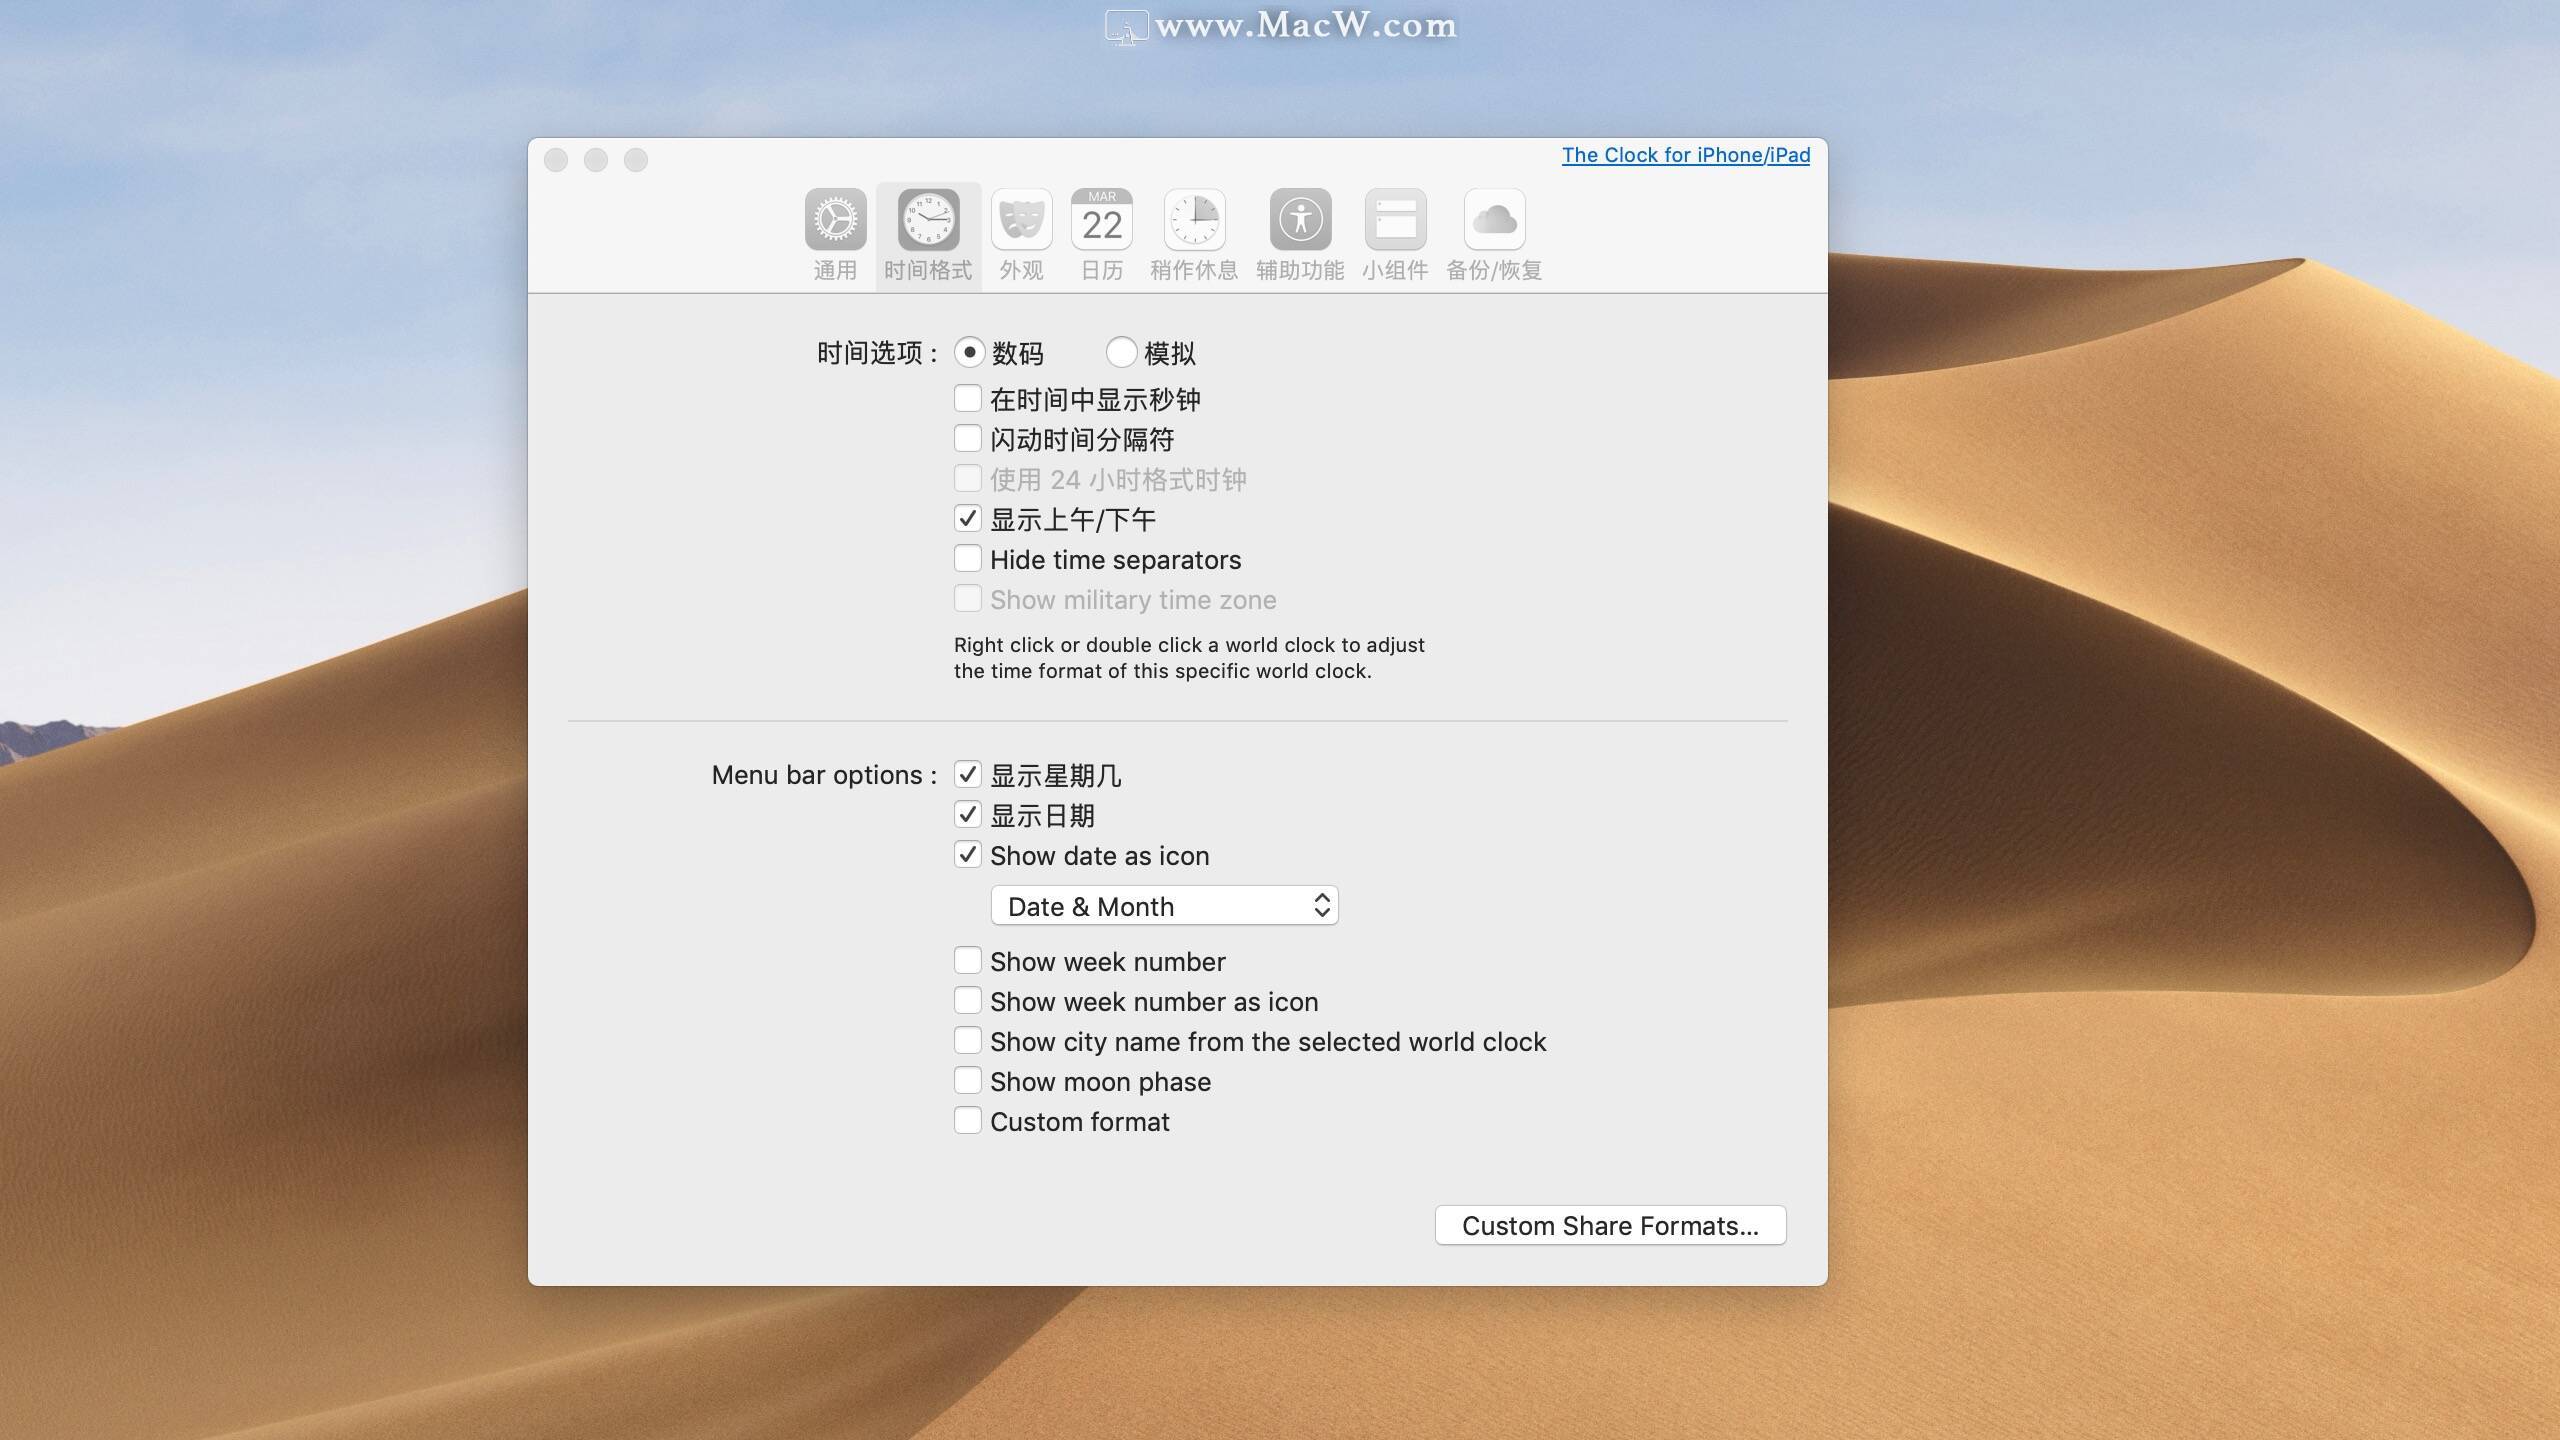
Task: Enable Show city name from world clock
Action: tap(967, 1040)
